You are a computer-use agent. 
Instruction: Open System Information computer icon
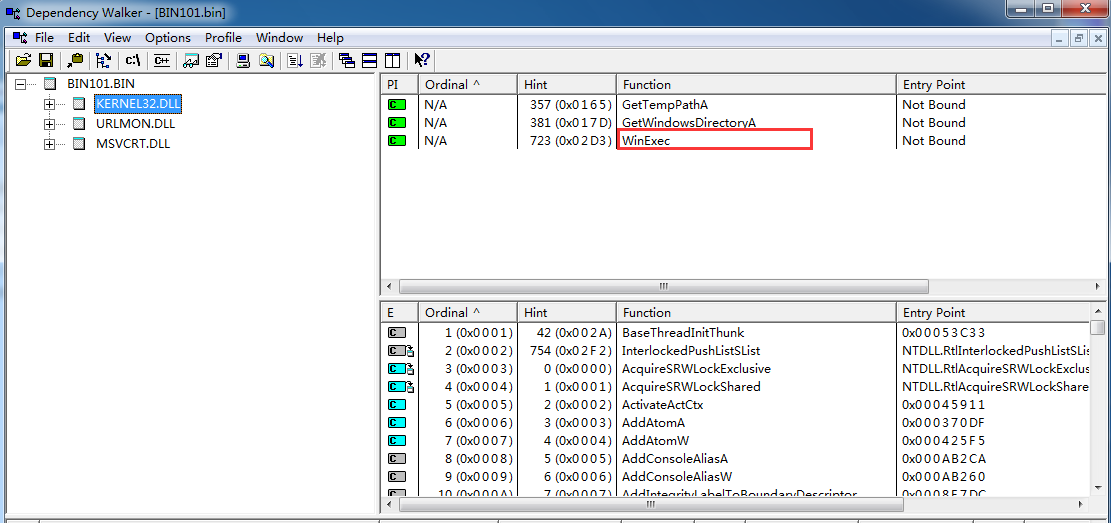[x=243, y=60]
